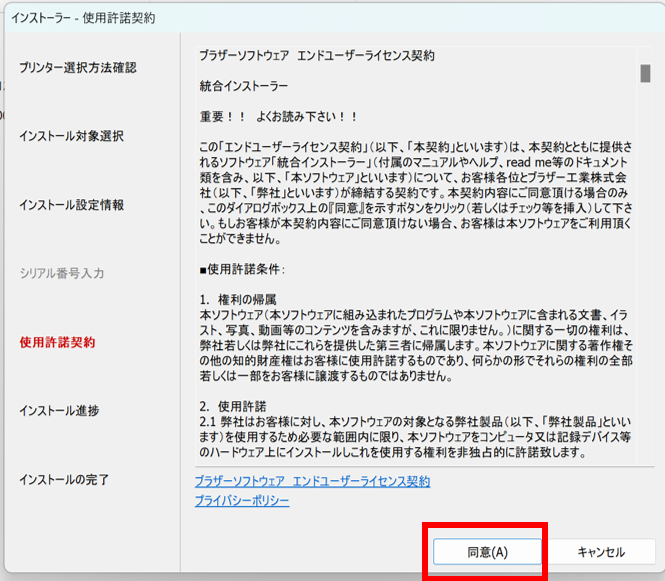Open the ブラザーソフトウェア エンドユーザーライセンス契約 link
Viewport: 665px width, 581px height.
coord(313,481)
